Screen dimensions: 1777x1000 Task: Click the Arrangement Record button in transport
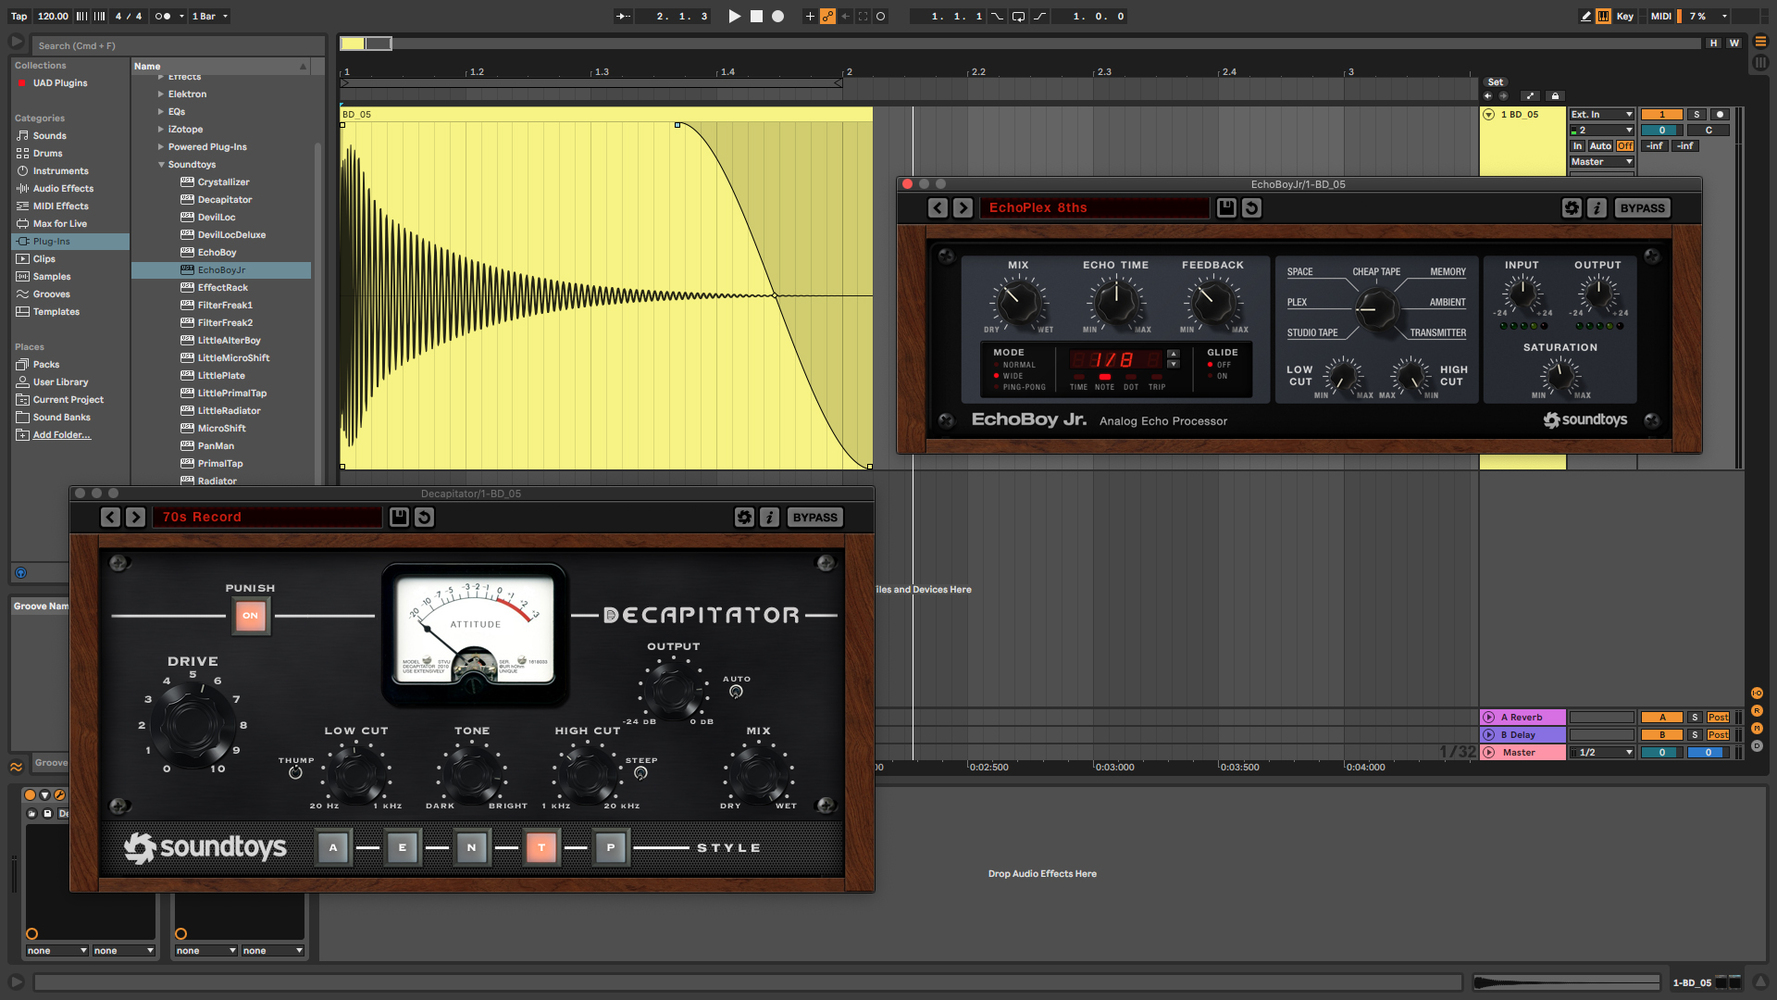[x=778, y=16]
